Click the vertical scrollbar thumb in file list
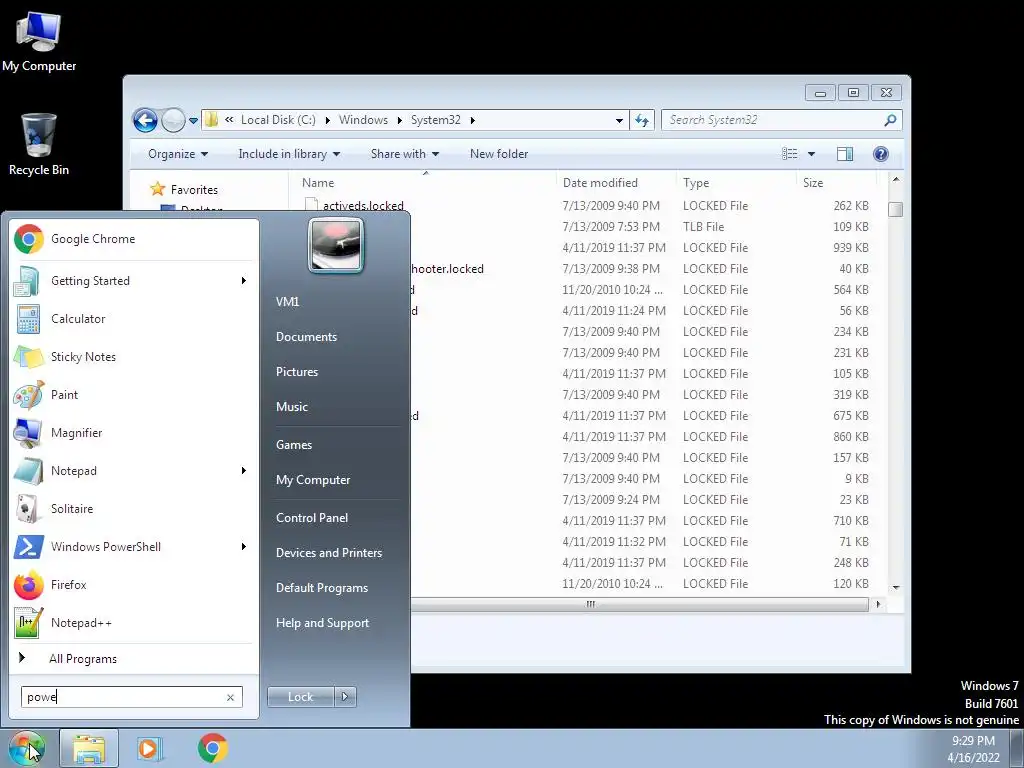This screenshot has height=768, width=1024. pyautogui.click(x=896, y=209)
